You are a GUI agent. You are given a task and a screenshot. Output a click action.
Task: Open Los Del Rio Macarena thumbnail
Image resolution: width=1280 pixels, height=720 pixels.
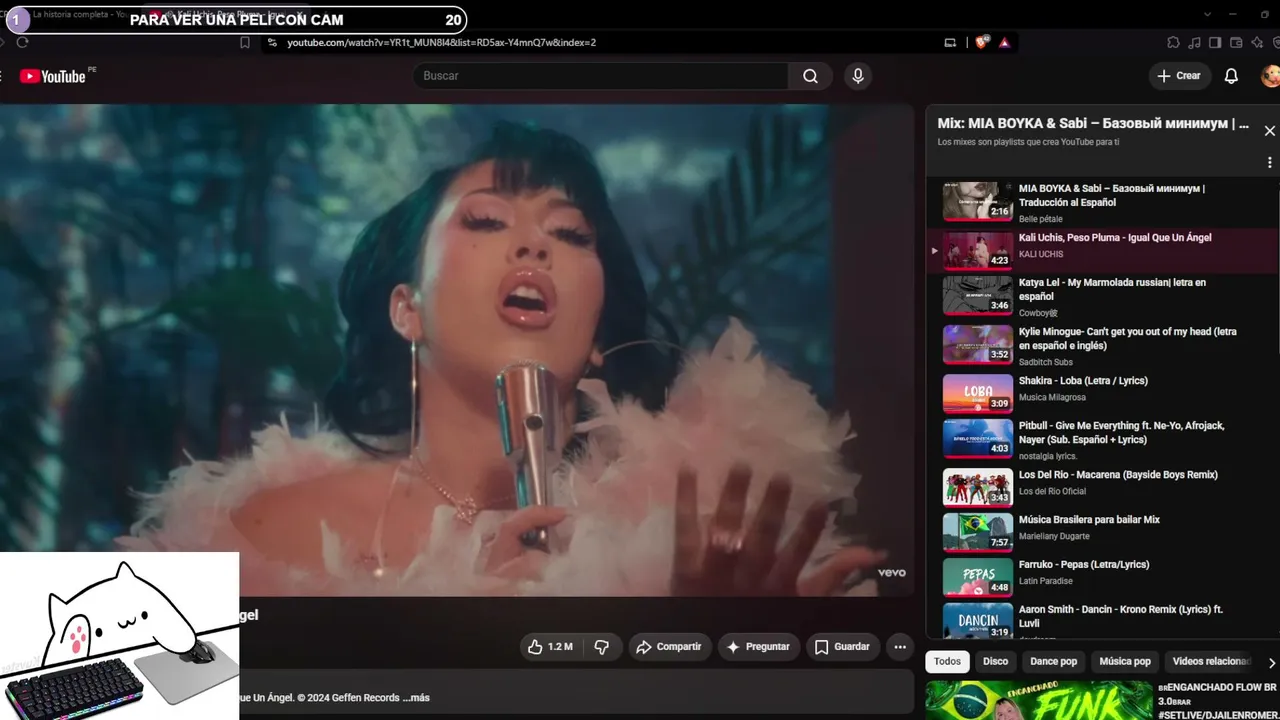(x=978, y=487)
